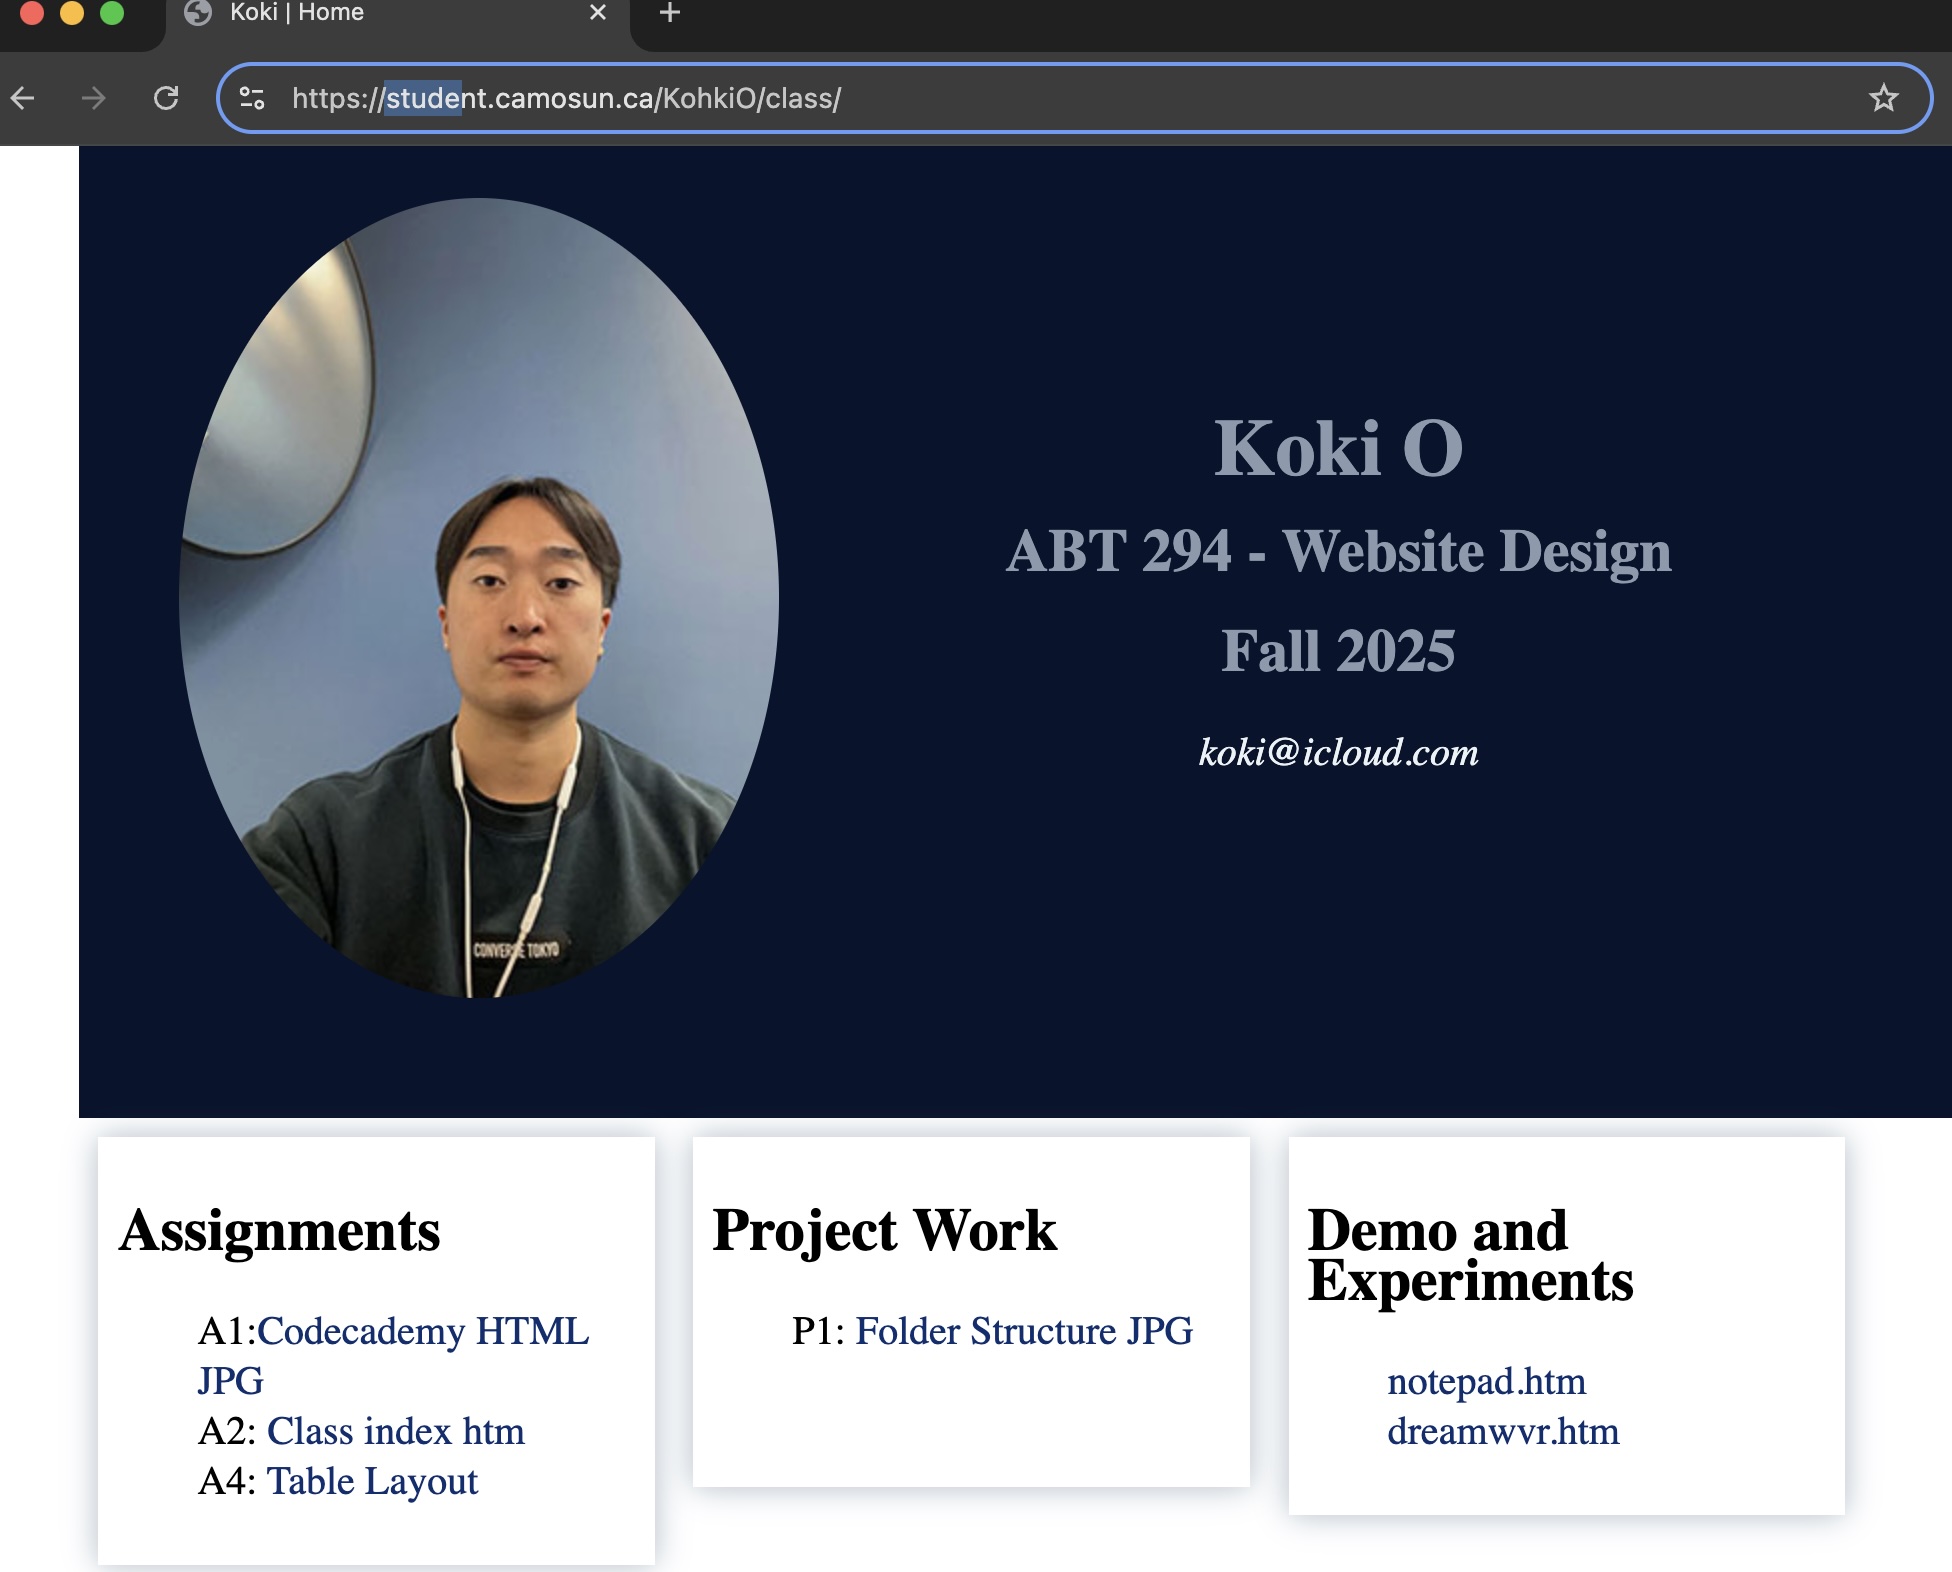Screen dimensions: 1952x1572
Task: Open the Folder Structure JPG link
Action: (1023, 1332)
